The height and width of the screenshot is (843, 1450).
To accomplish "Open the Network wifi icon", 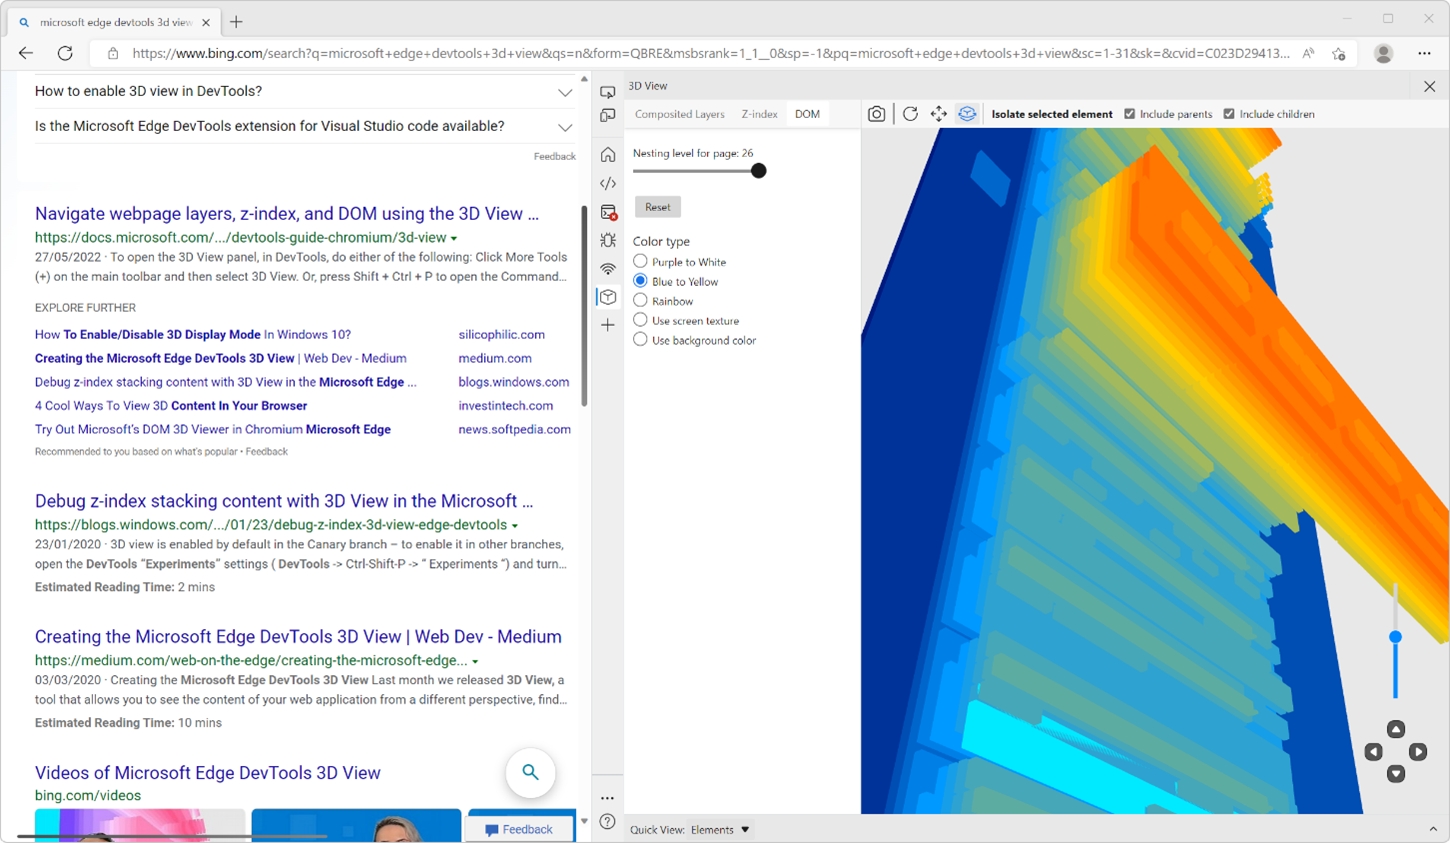I will coord(608,269).
